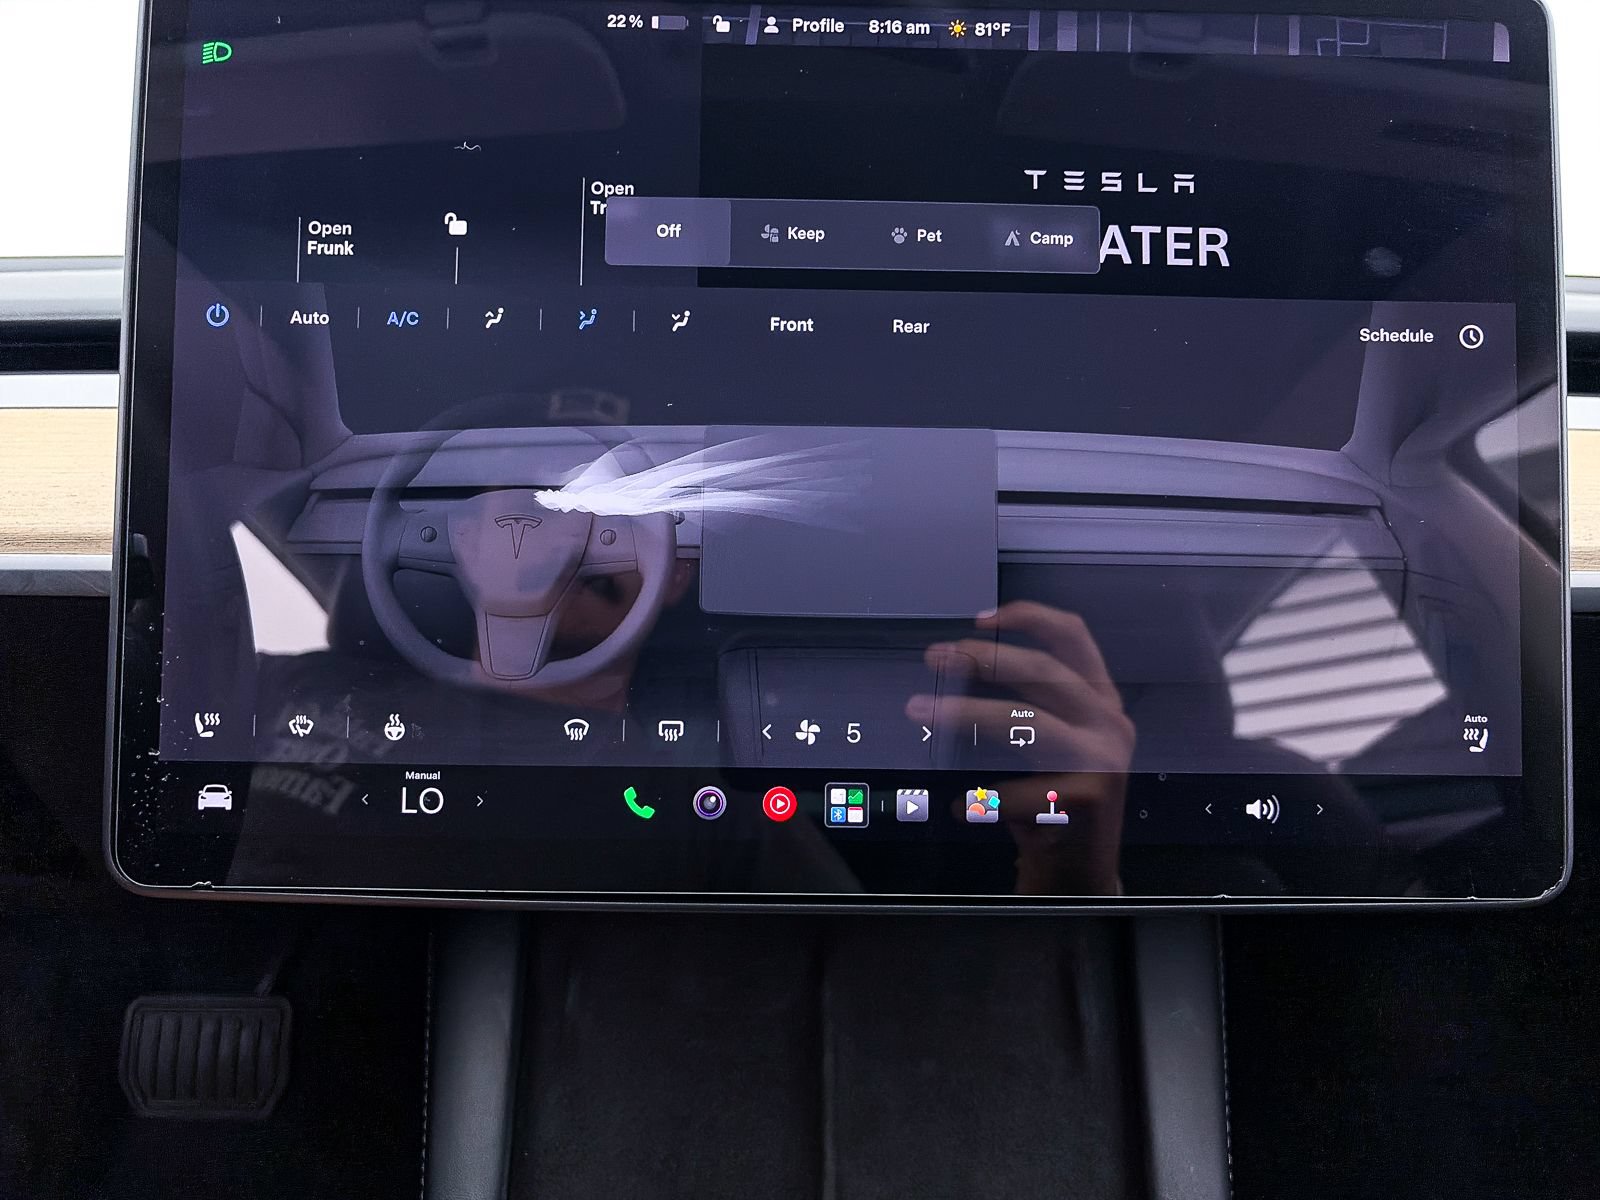Select Pet mode (Dog Mode)
This screenshot has height=1200, width=1600.
[916, 236]
